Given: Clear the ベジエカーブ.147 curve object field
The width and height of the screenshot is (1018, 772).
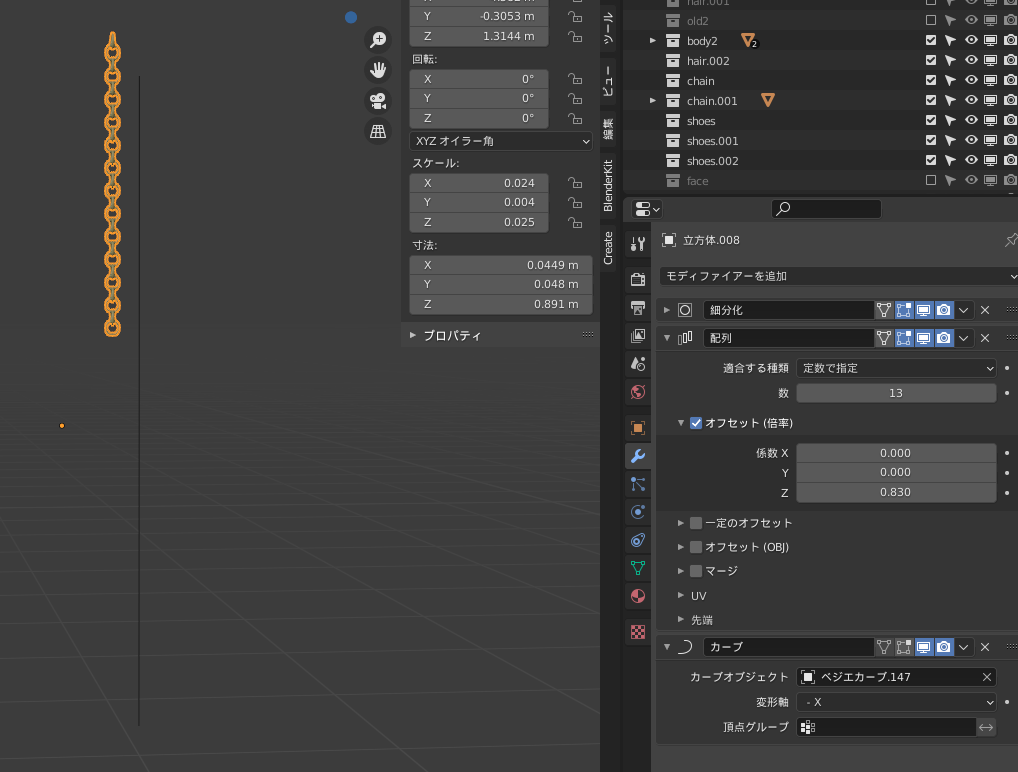Looking at the screenshot, I should (987, 677).
